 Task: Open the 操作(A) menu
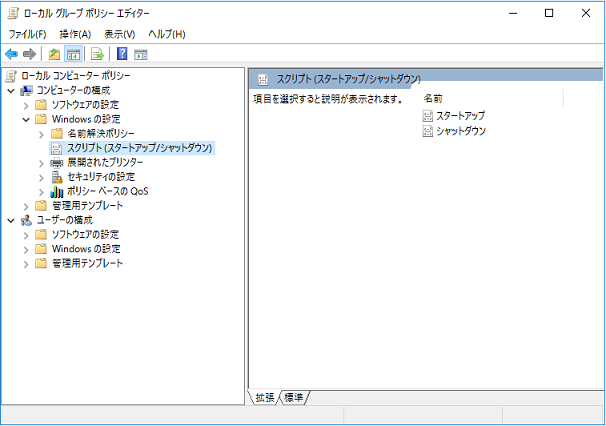pyautogui.click(x=75, y=34)
